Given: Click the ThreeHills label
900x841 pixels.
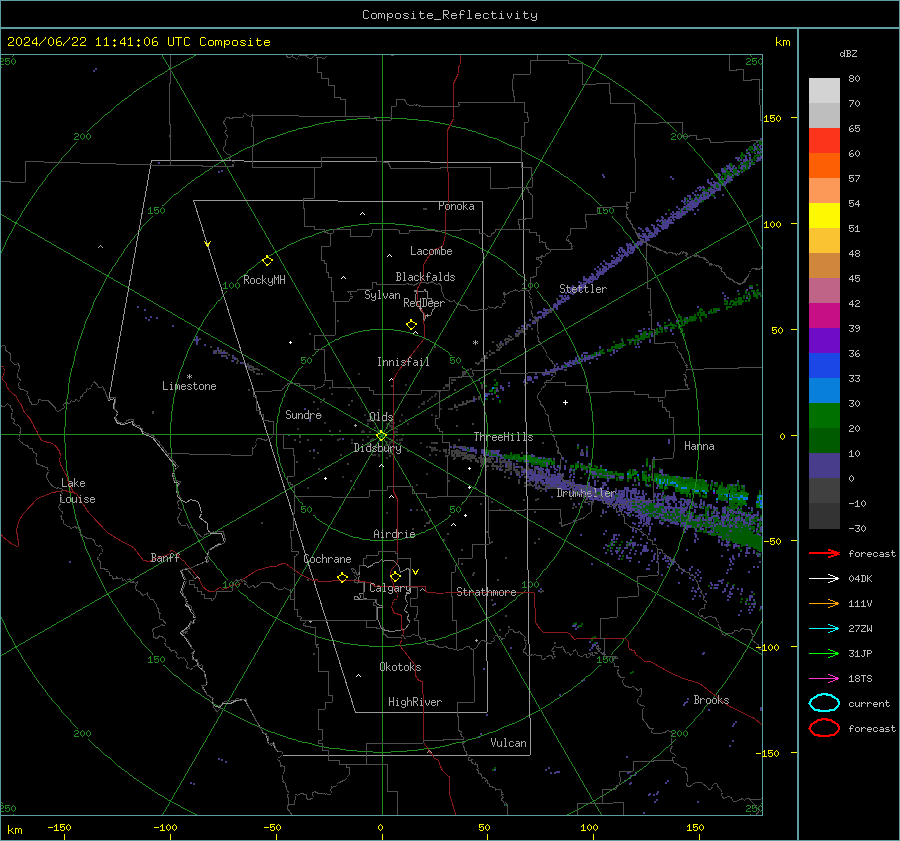Looking at the screenshot, I should coord(503,437).
